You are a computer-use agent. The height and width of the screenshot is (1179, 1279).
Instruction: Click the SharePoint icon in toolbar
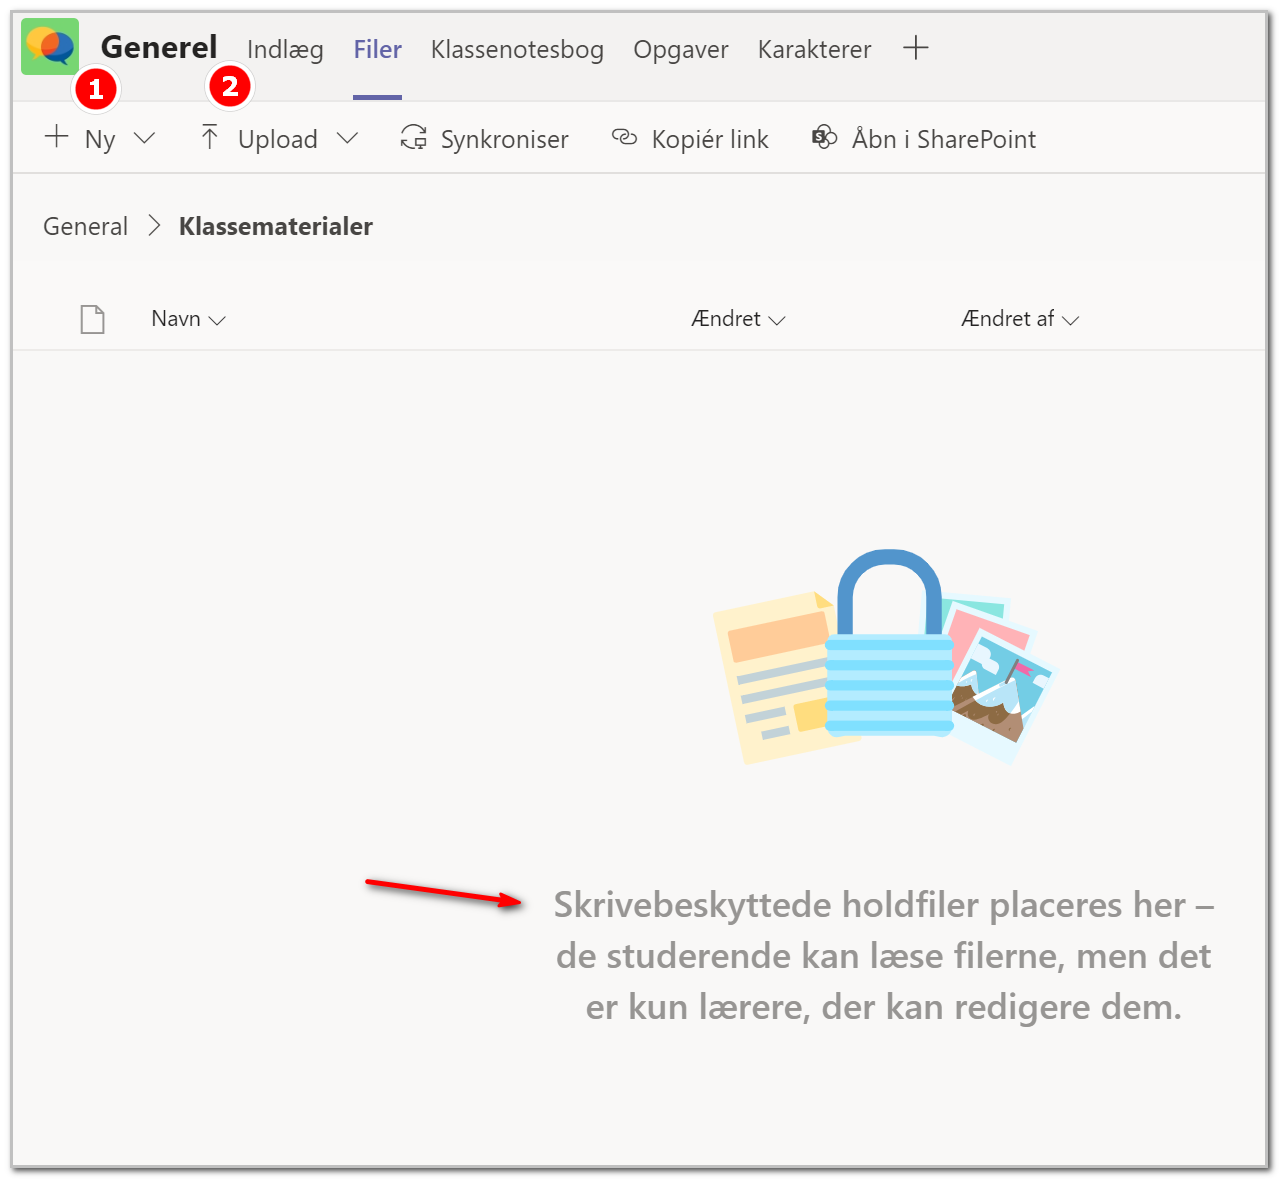pos(824,137)
